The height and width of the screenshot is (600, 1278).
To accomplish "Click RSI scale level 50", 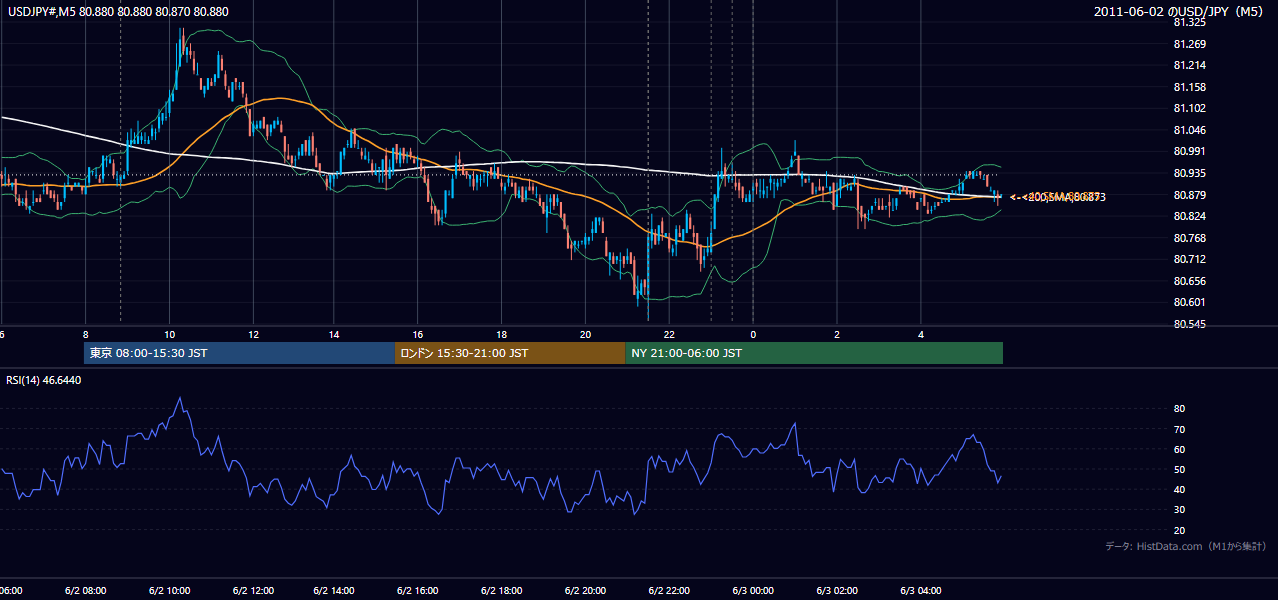I will (x=1179, y=469).
